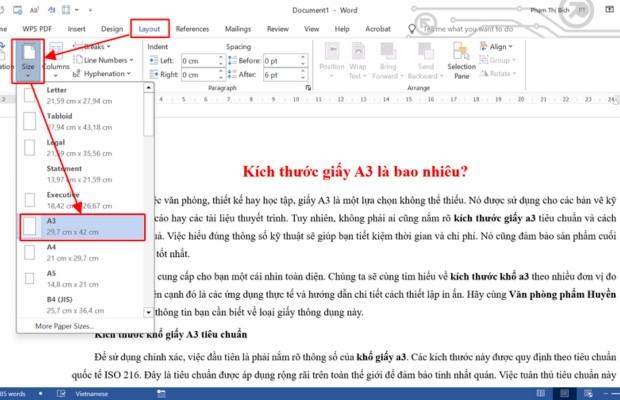The width and height of the screenshot is (620, 400).
Task: Click the Web Layout view icon
Action: point(588,393)
